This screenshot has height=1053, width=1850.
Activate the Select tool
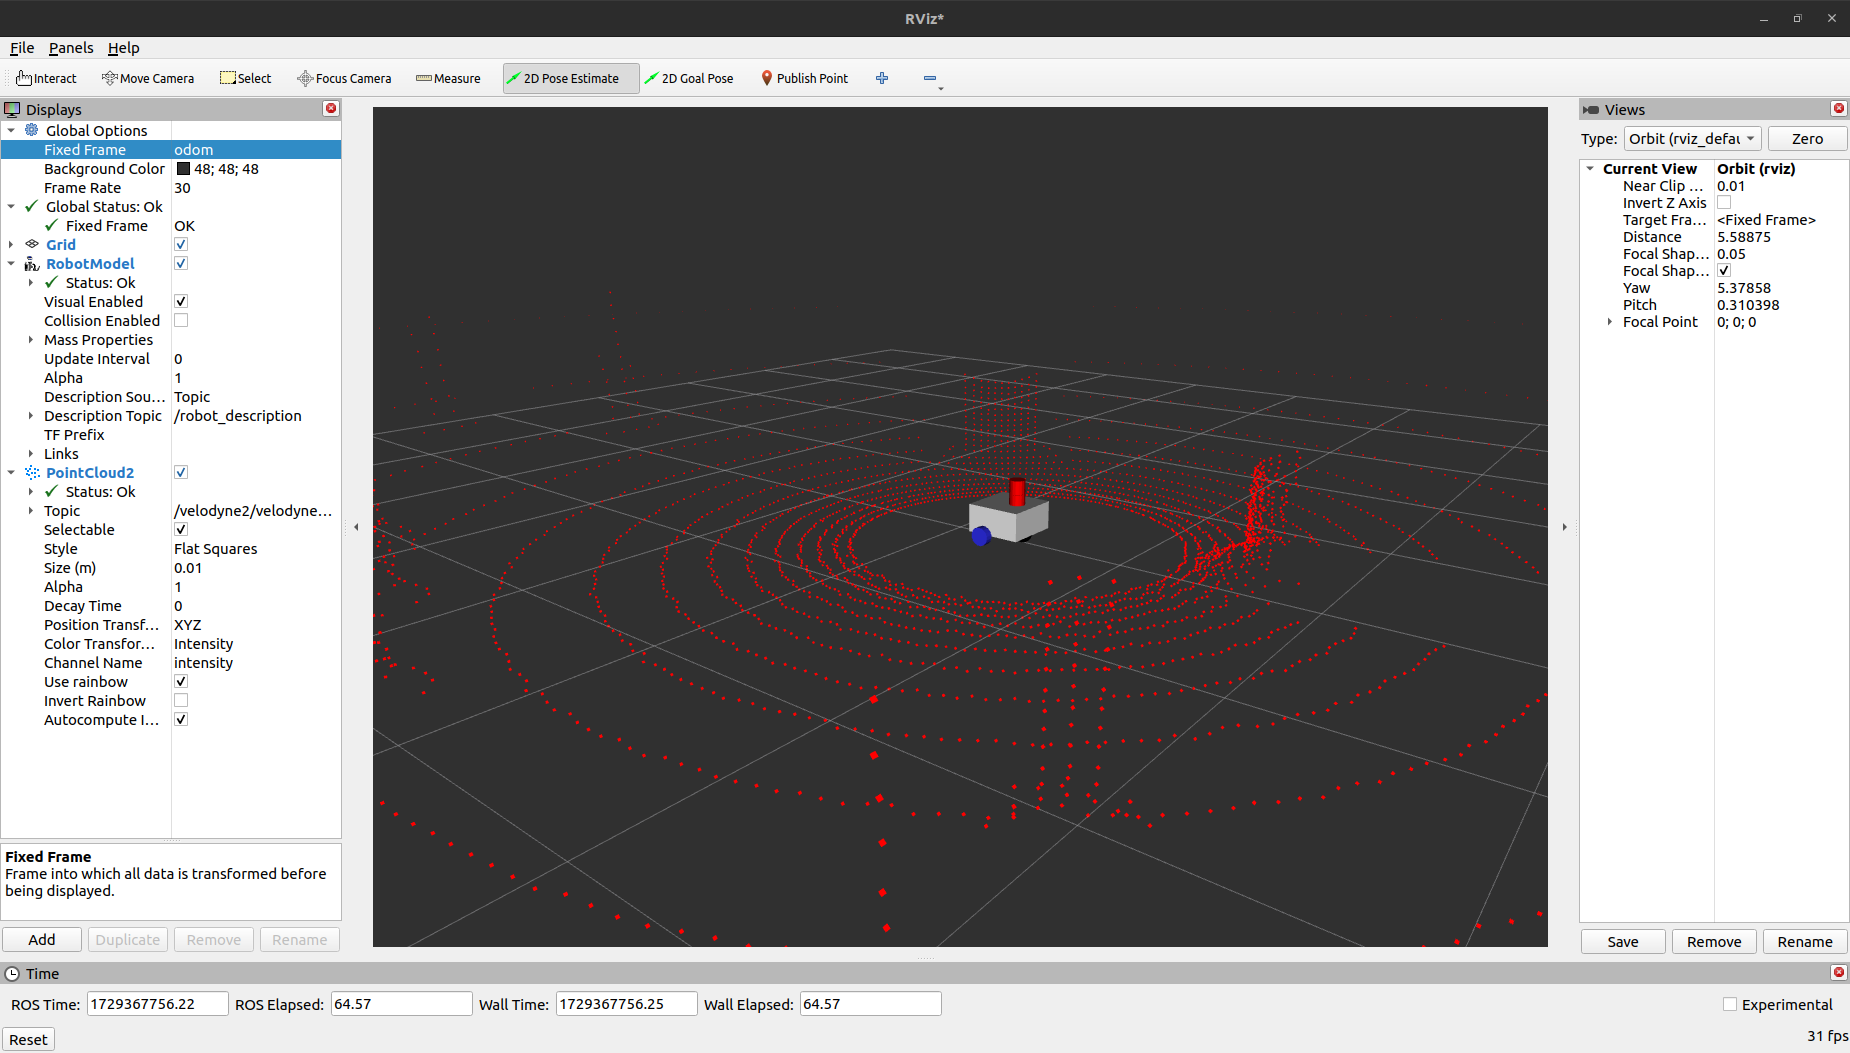pyautogui.click(x=246, y=78)
